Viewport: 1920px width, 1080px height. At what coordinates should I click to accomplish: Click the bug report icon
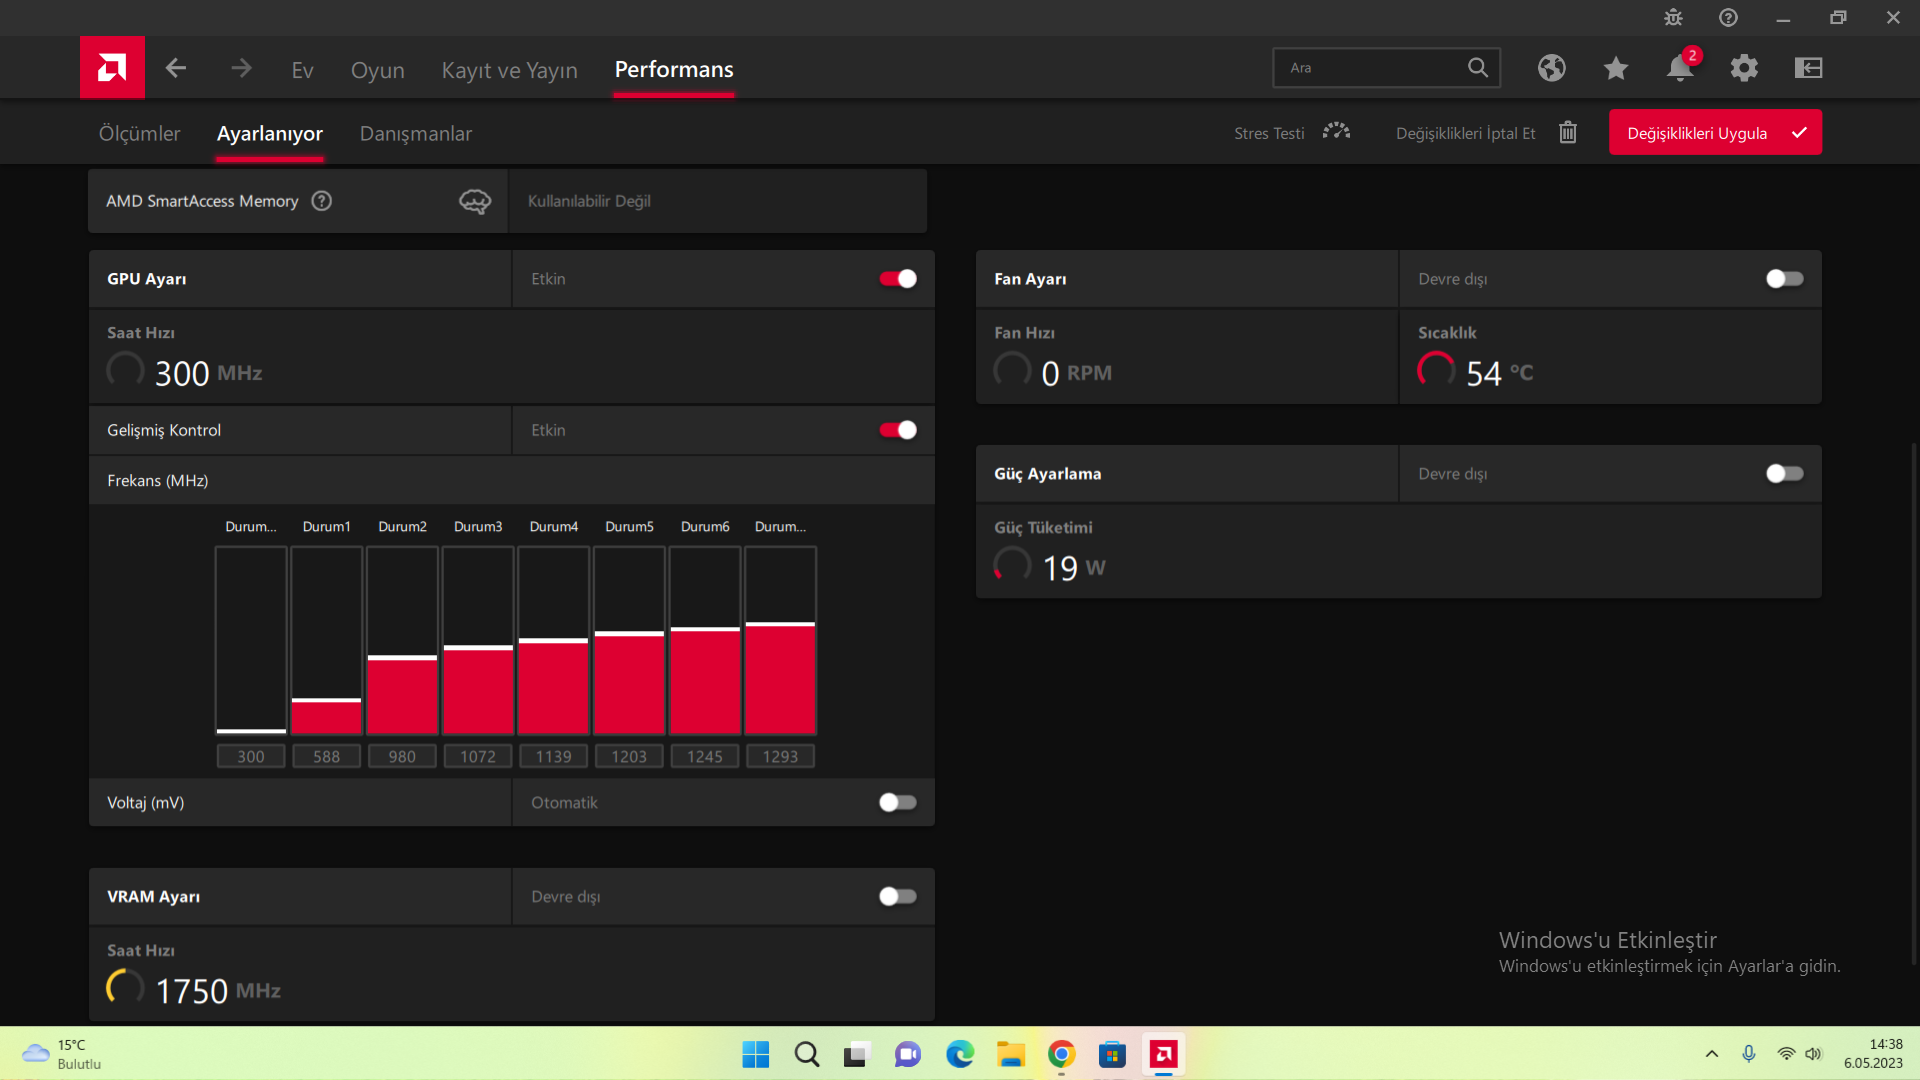point(1673,18)
